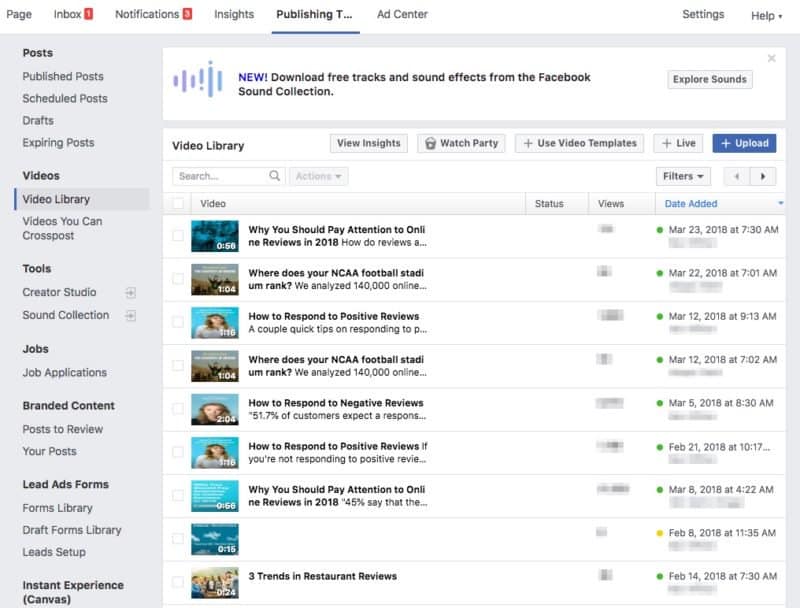This screenshot has width=800, height=608.
Task: Switch to the Insights tab
Action: (x=234, y=14)
